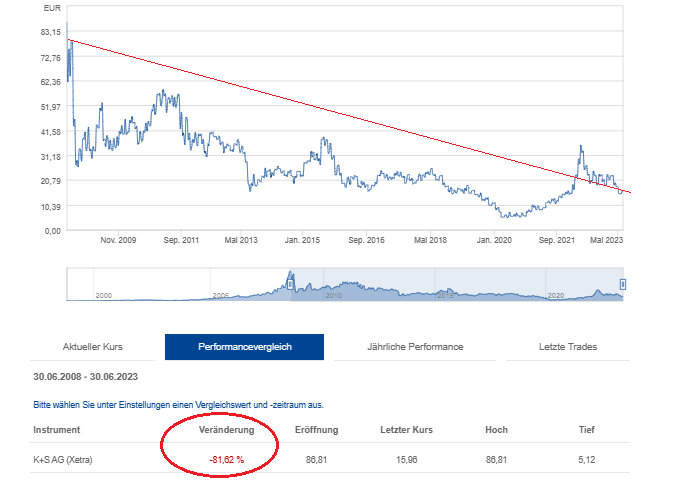Click the 5,12 low value
The width and height of the screenshot is (676, 484).
(586, 460)
